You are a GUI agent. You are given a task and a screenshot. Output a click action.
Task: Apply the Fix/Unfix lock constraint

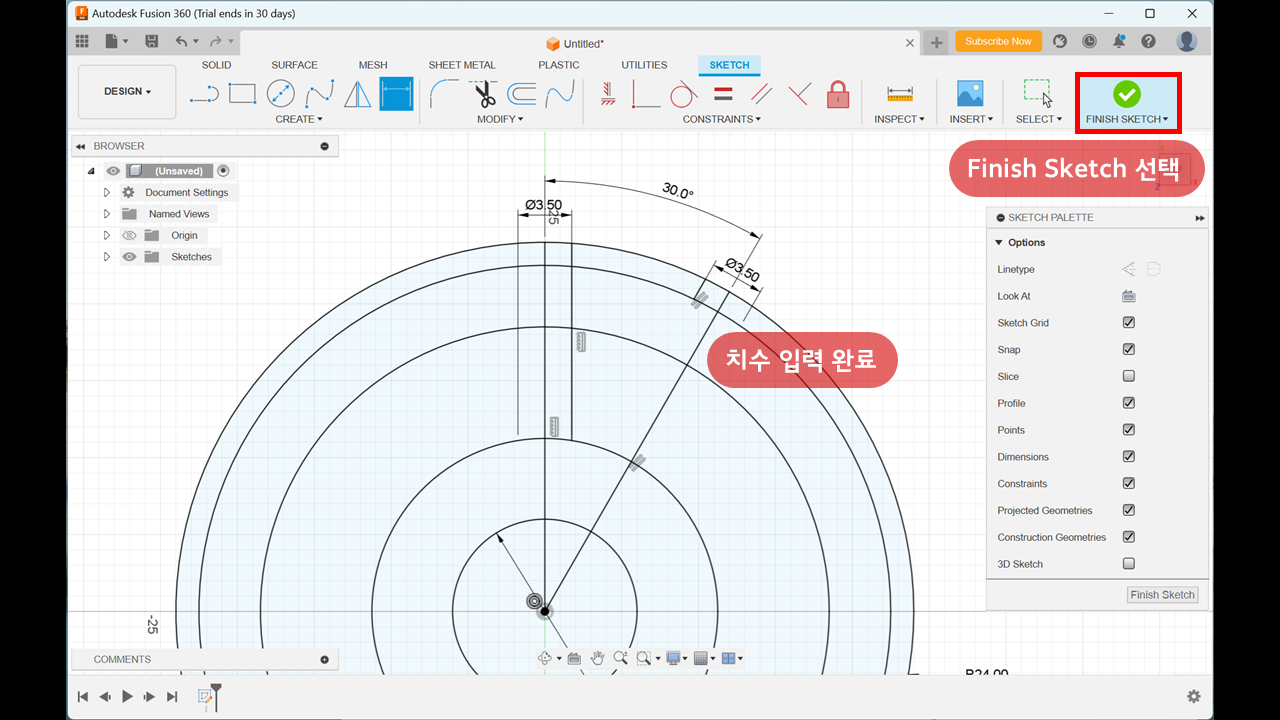click(x=838, y=94)
